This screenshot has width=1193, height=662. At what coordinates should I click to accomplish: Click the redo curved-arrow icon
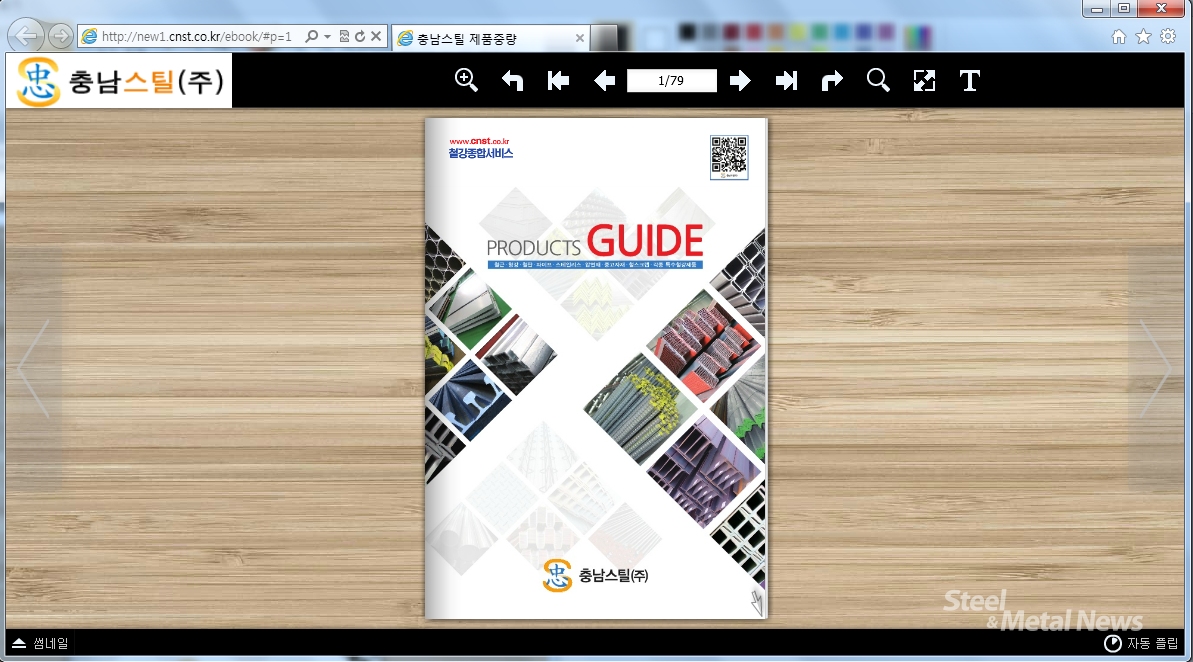(x=832, y=81)
